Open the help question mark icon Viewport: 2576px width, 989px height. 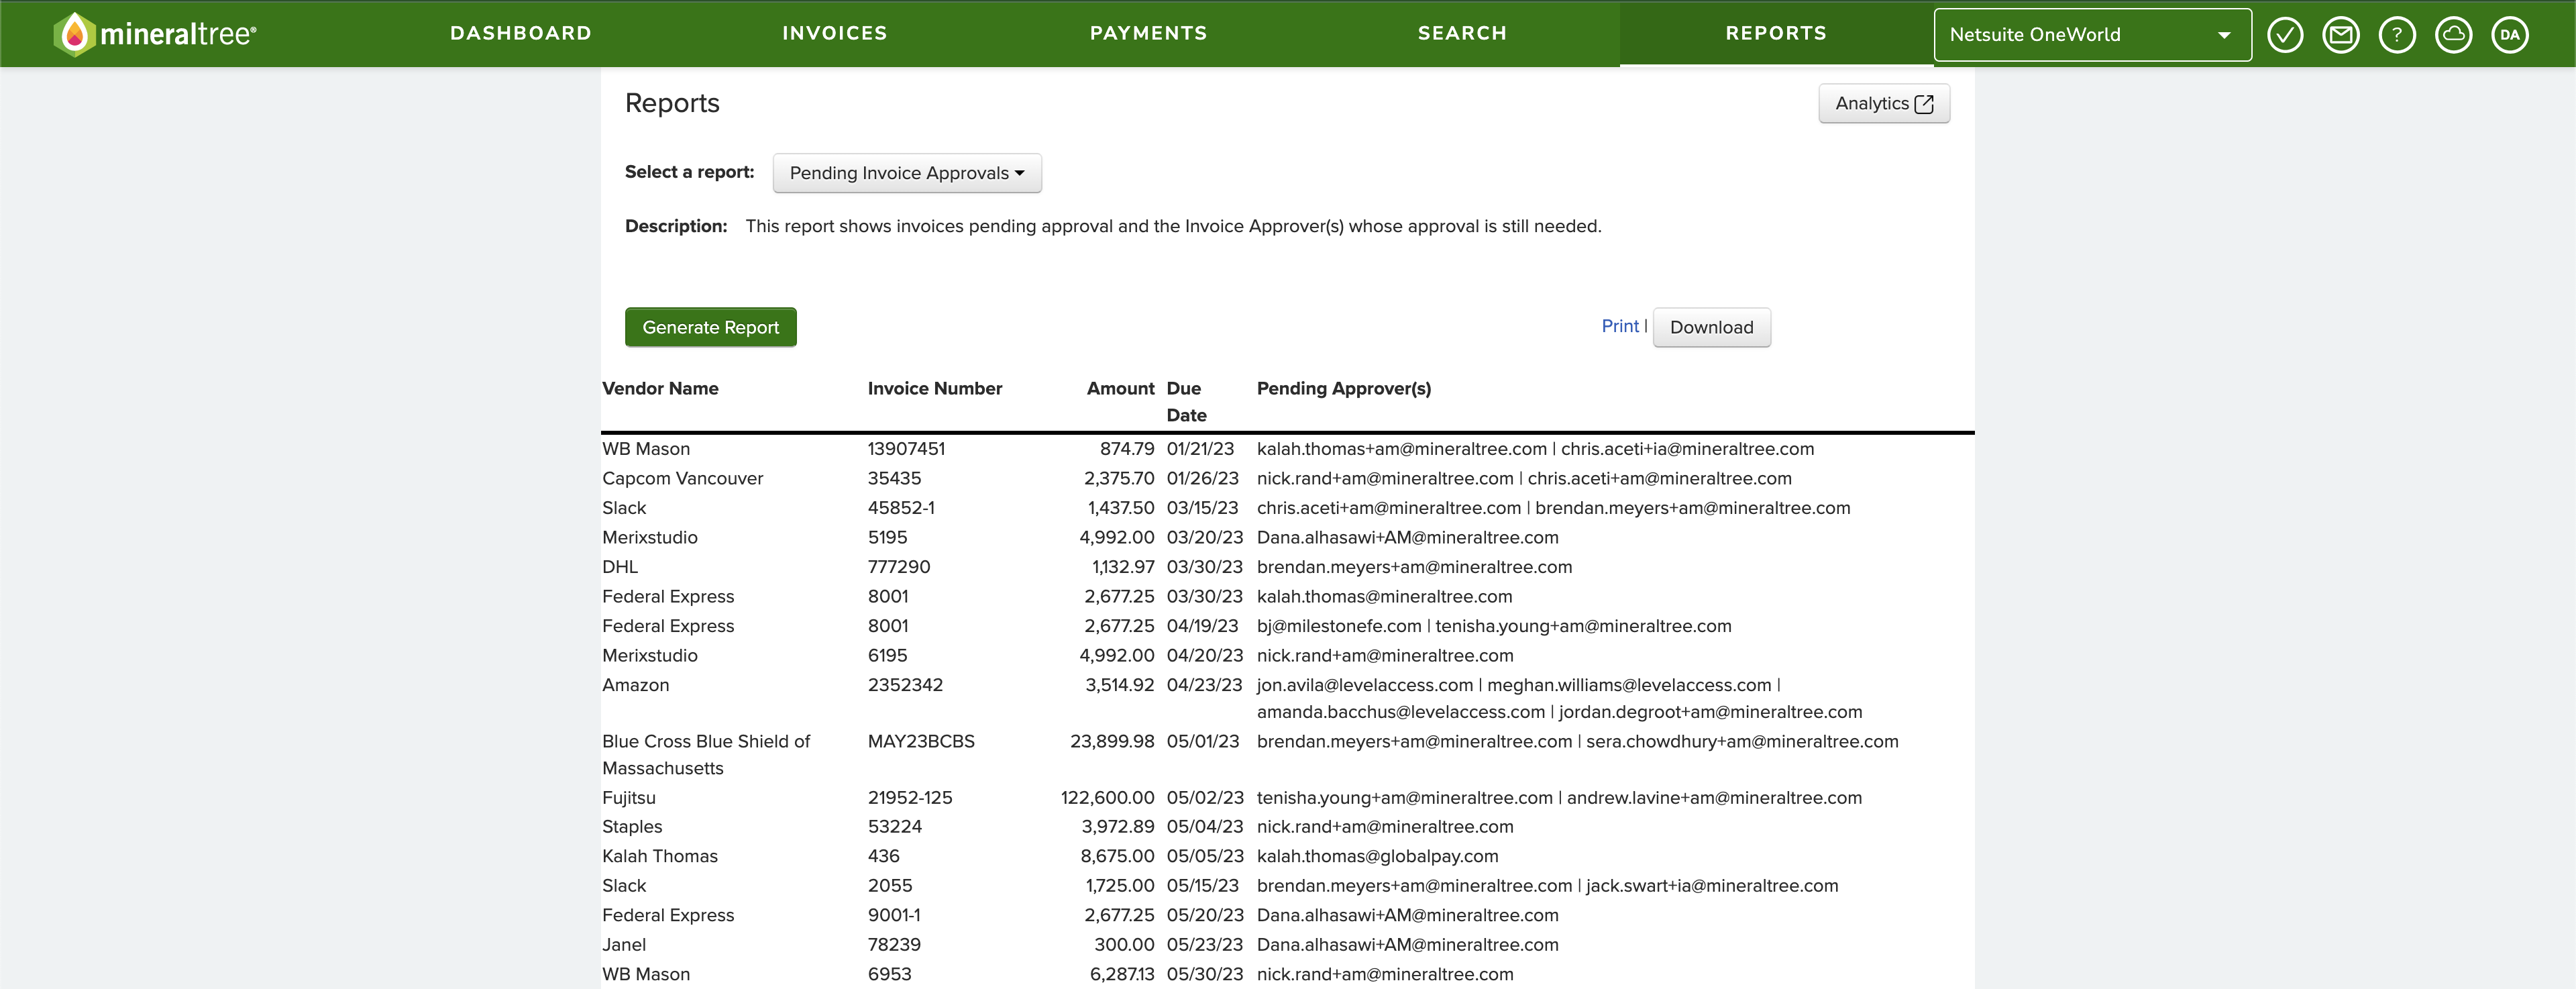(2397, 35)
